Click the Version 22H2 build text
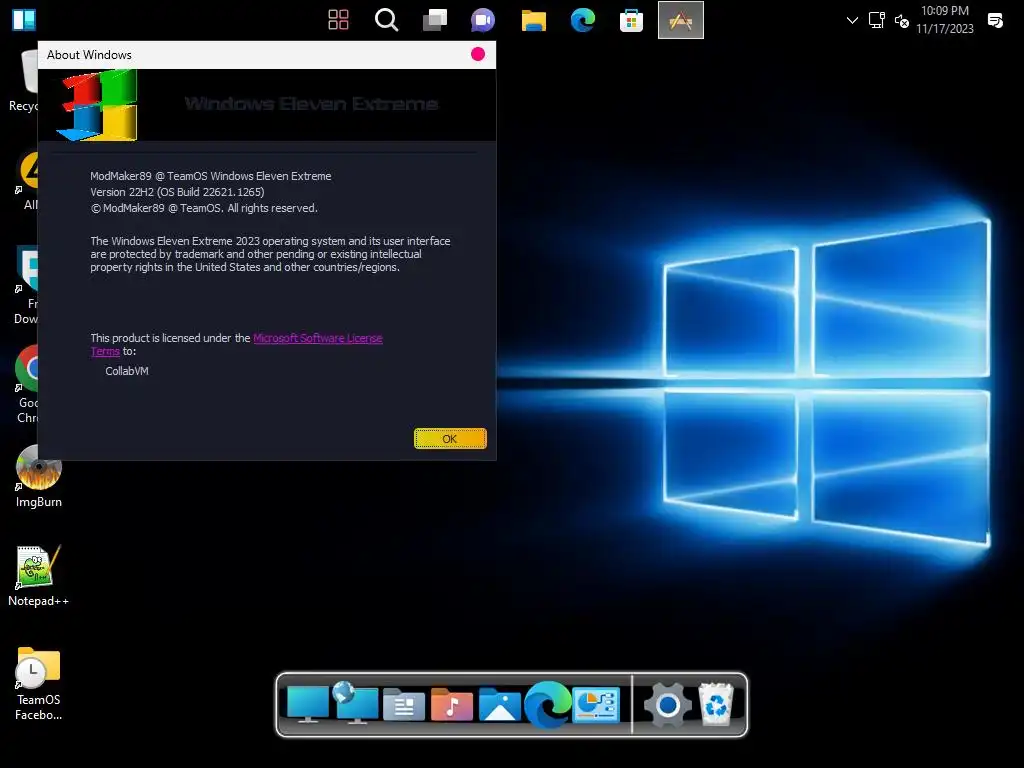Viewport: 1024px width, 768px height. click(177, 192)
